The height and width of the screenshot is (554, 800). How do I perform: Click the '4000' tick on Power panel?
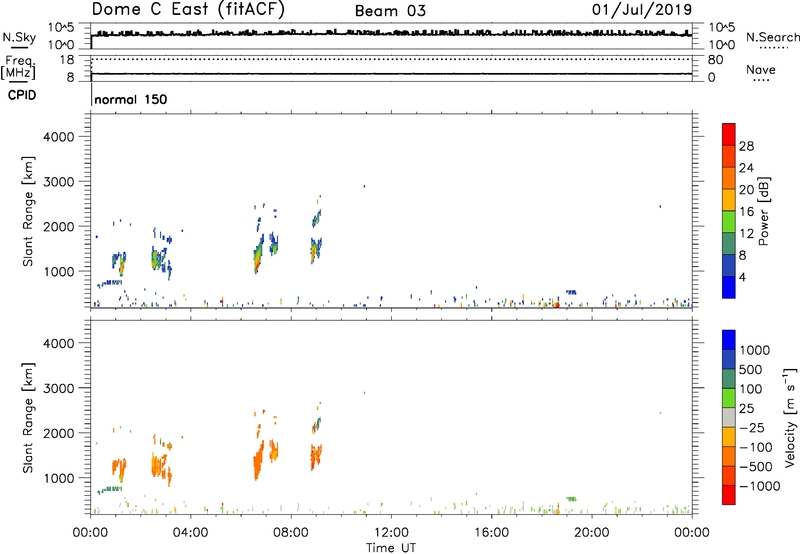tap(58, 137)
